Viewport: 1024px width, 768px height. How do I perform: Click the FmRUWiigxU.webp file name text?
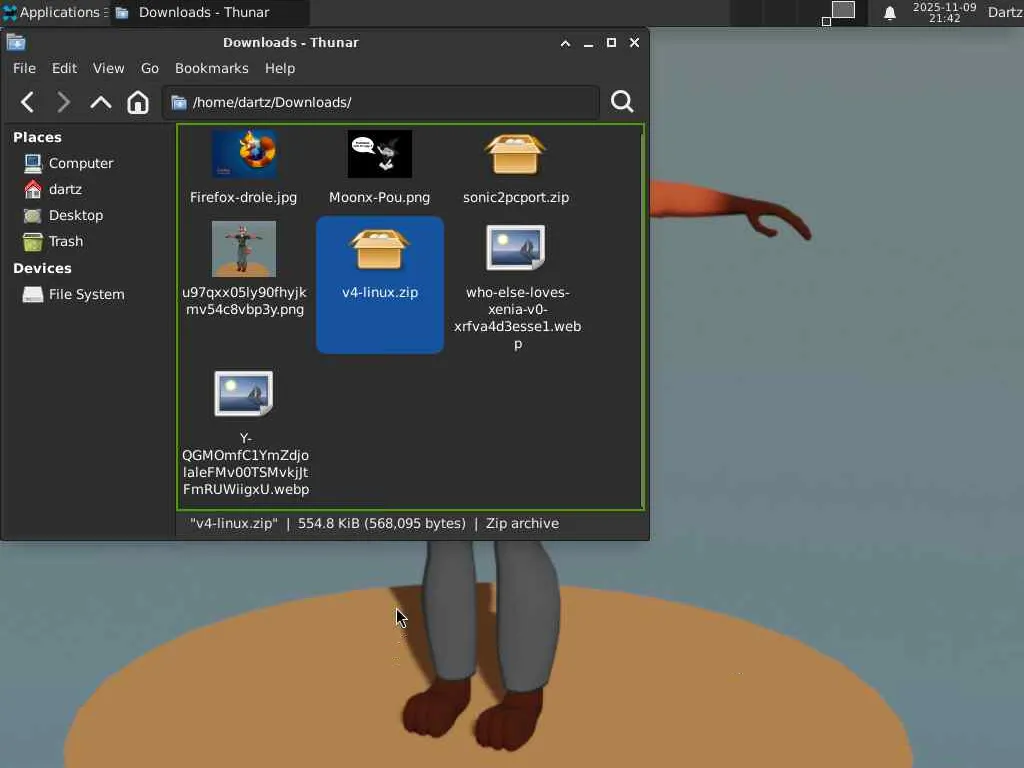(246, 489)
